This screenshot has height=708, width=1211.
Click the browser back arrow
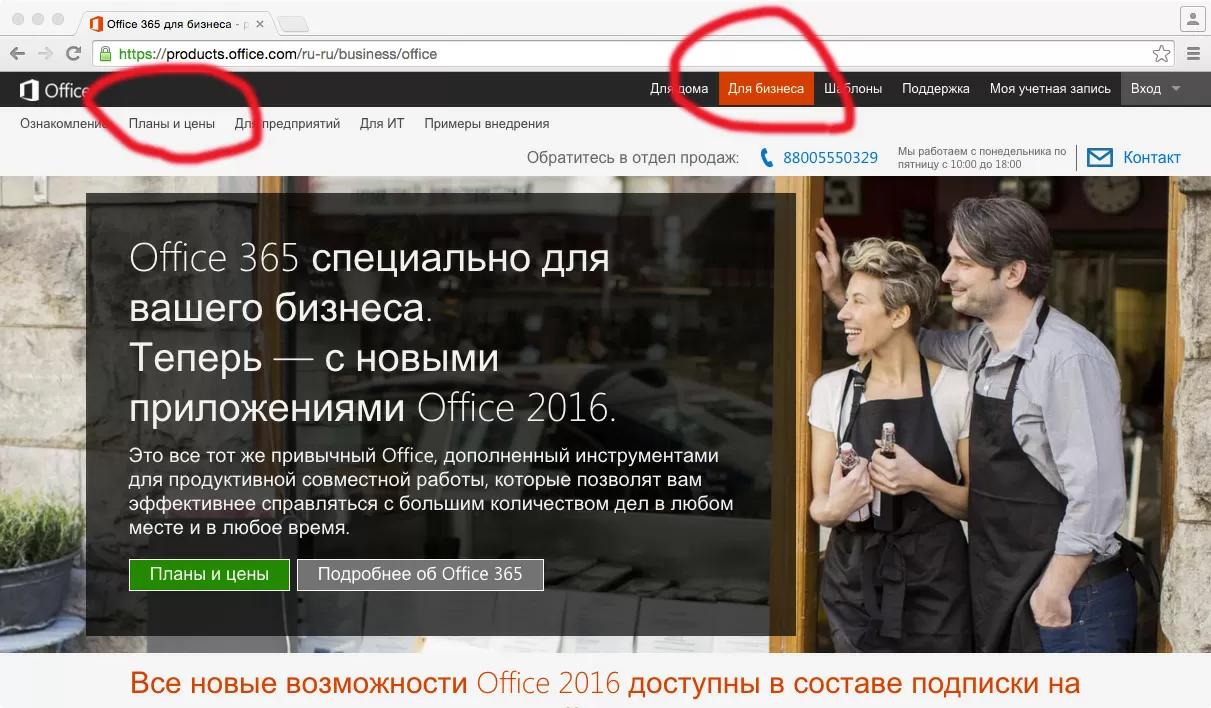pos(19,54)
